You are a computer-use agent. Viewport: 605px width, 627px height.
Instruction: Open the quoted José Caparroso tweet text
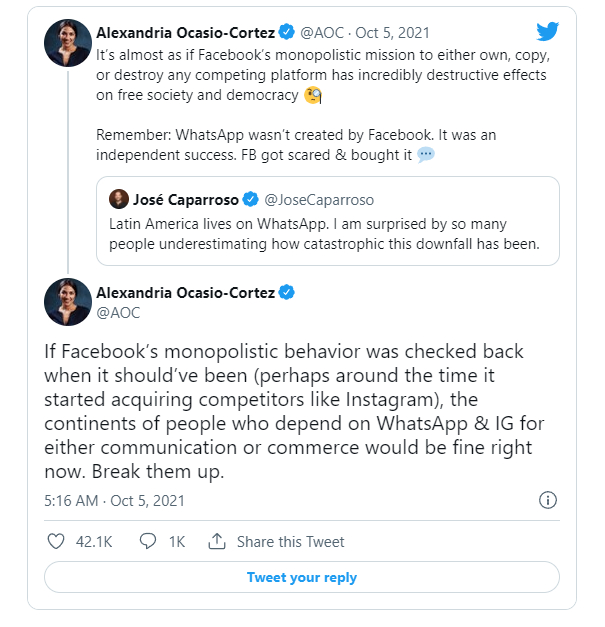[321, 232]
